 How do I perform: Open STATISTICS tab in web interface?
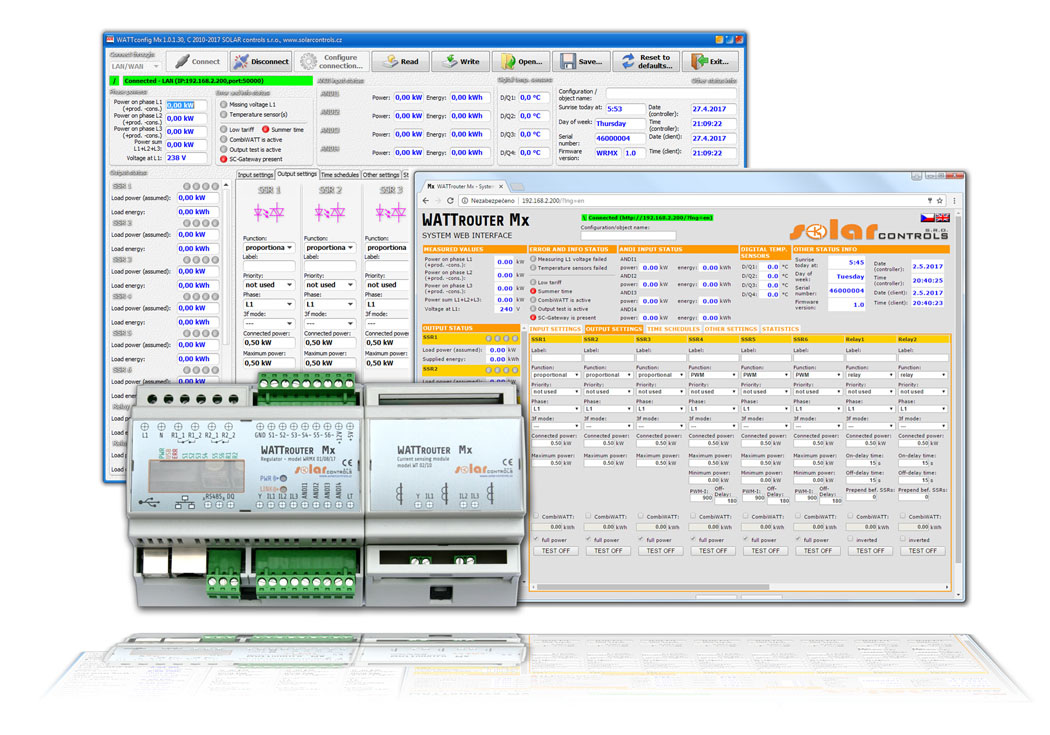780,329
